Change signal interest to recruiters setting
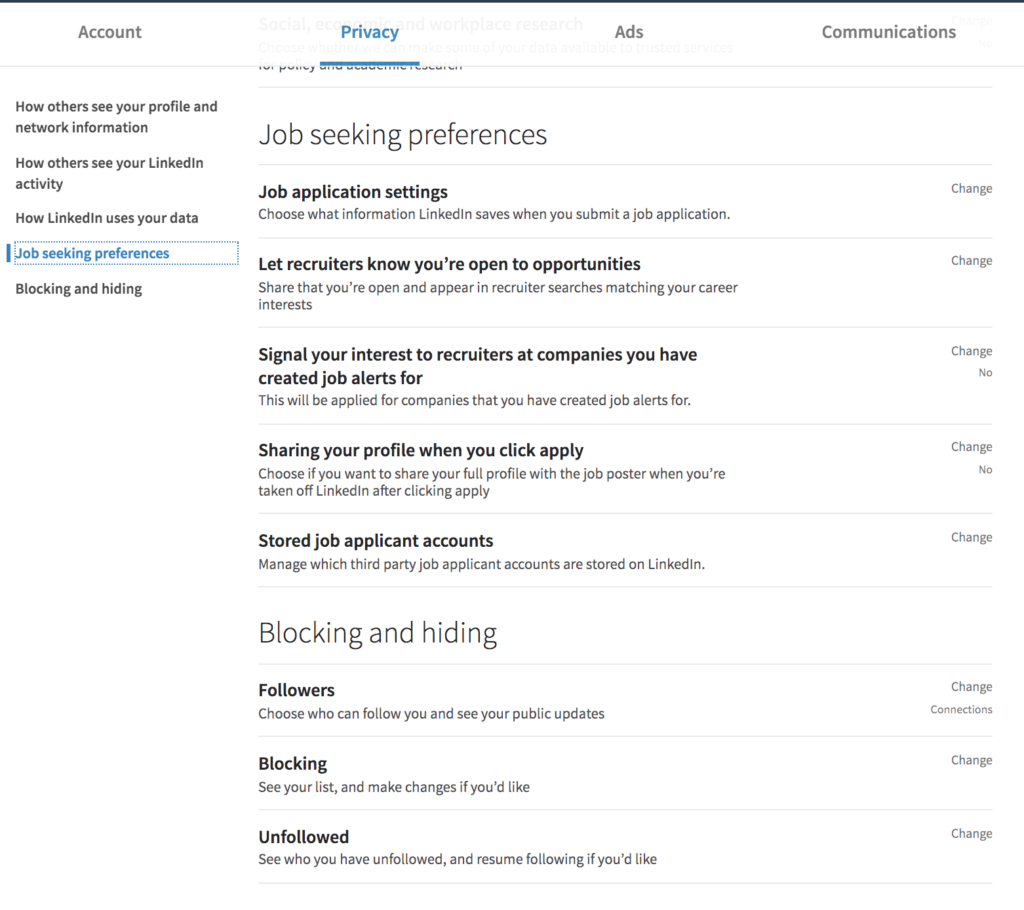Viewport: 1024px width, 910px height. pos(971,350)
